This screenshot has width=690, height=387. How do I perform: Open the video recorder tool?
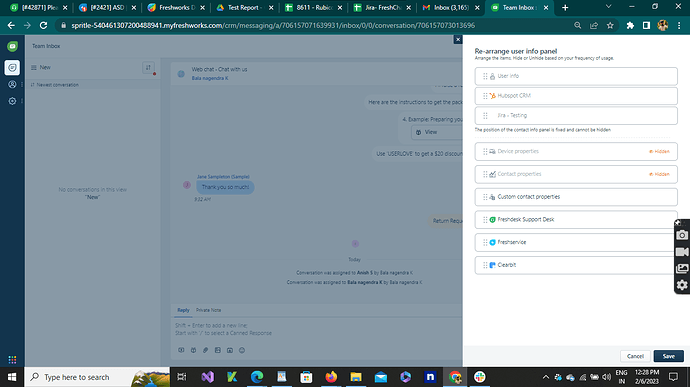point(682,252)
